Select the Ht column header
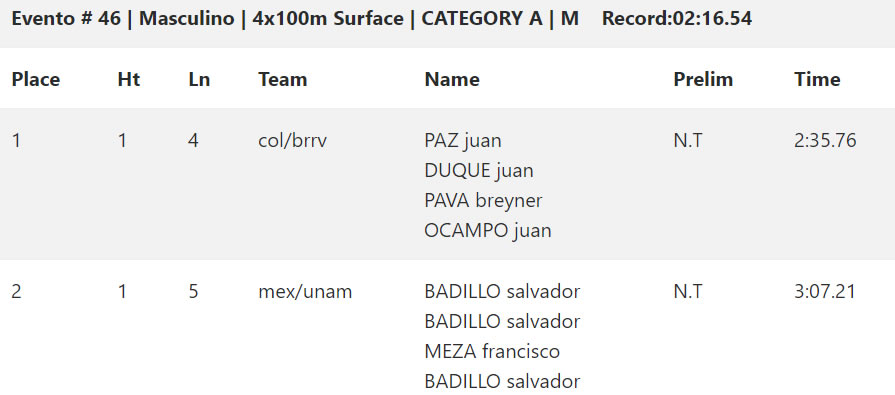This screenshot has height=395, width=895. pyautogui.click(x=128, y=79)
